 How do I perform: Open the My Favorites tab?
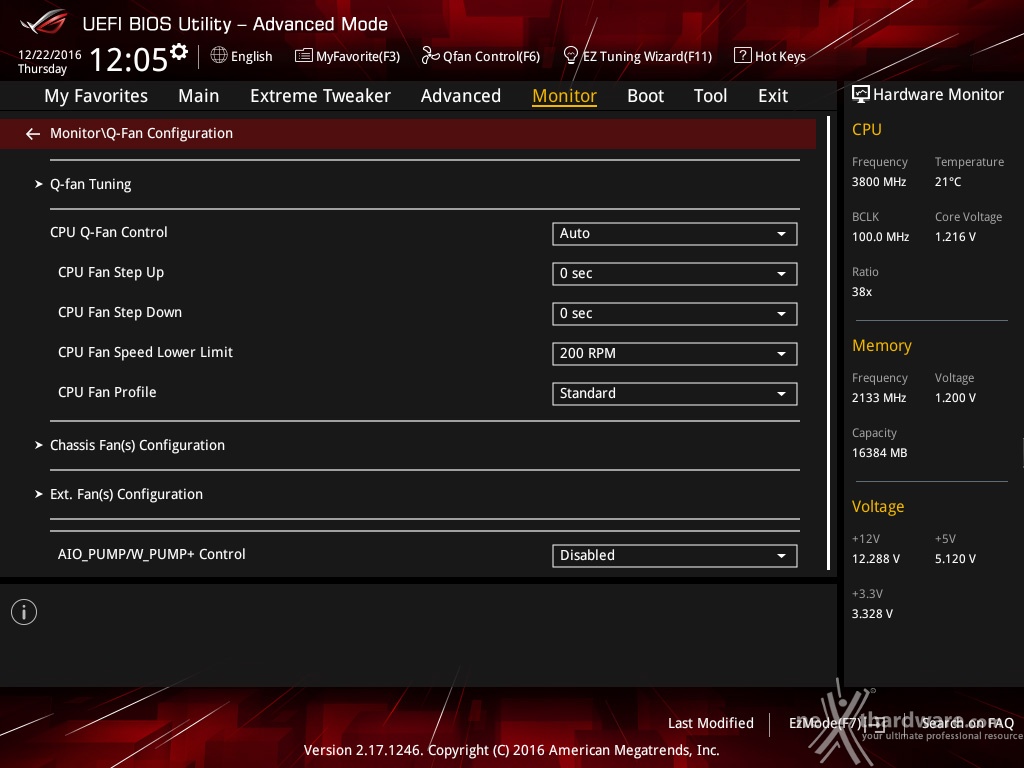[x=96, y=96]
